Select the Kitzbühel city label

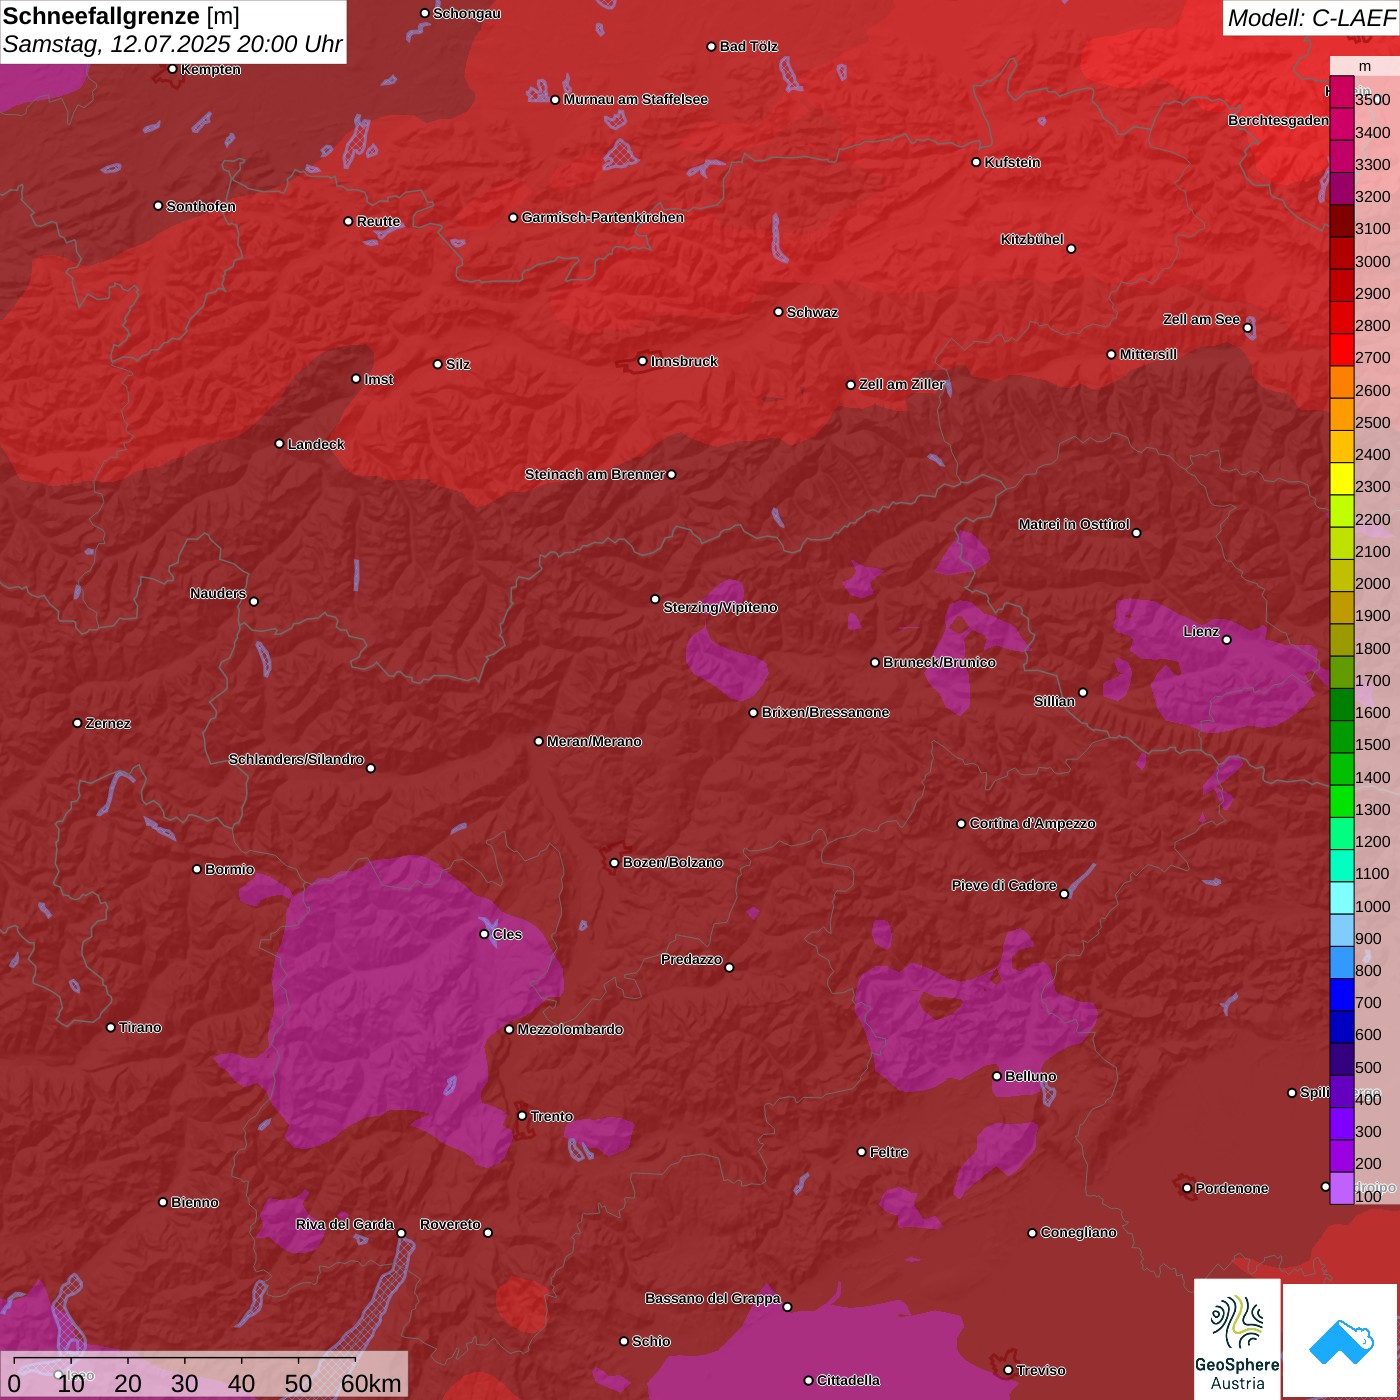click(1032, 239)
